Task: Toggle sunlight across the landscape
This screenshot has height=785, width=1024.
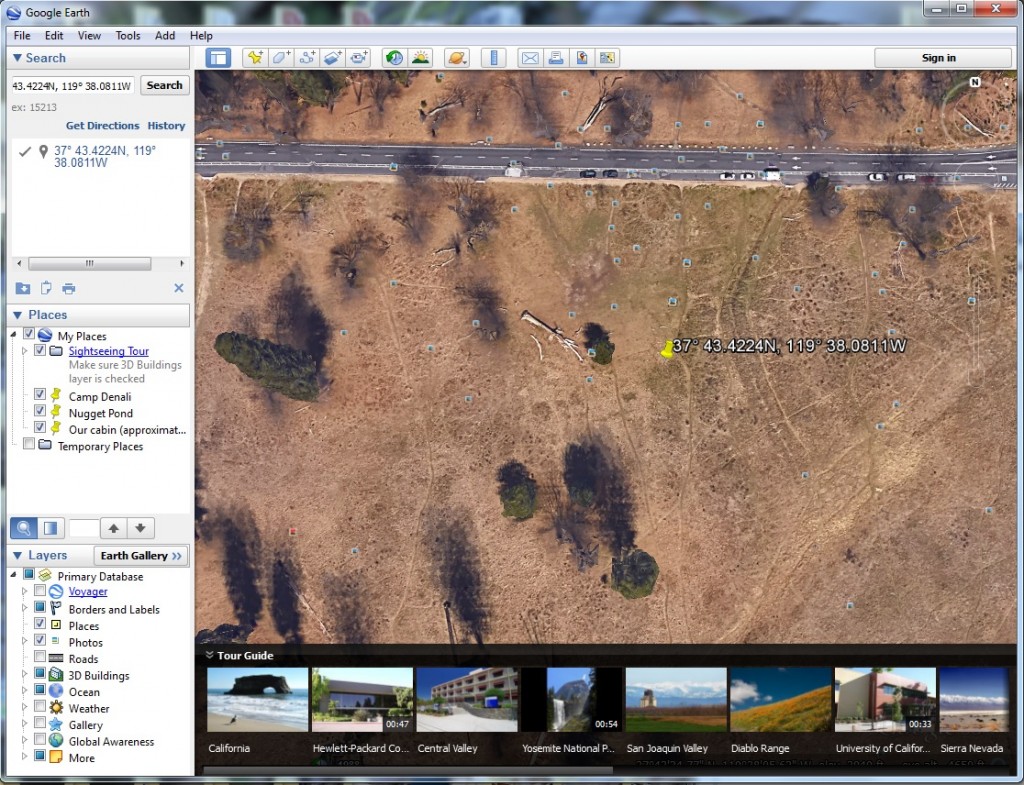Action: tap(420, 57)
